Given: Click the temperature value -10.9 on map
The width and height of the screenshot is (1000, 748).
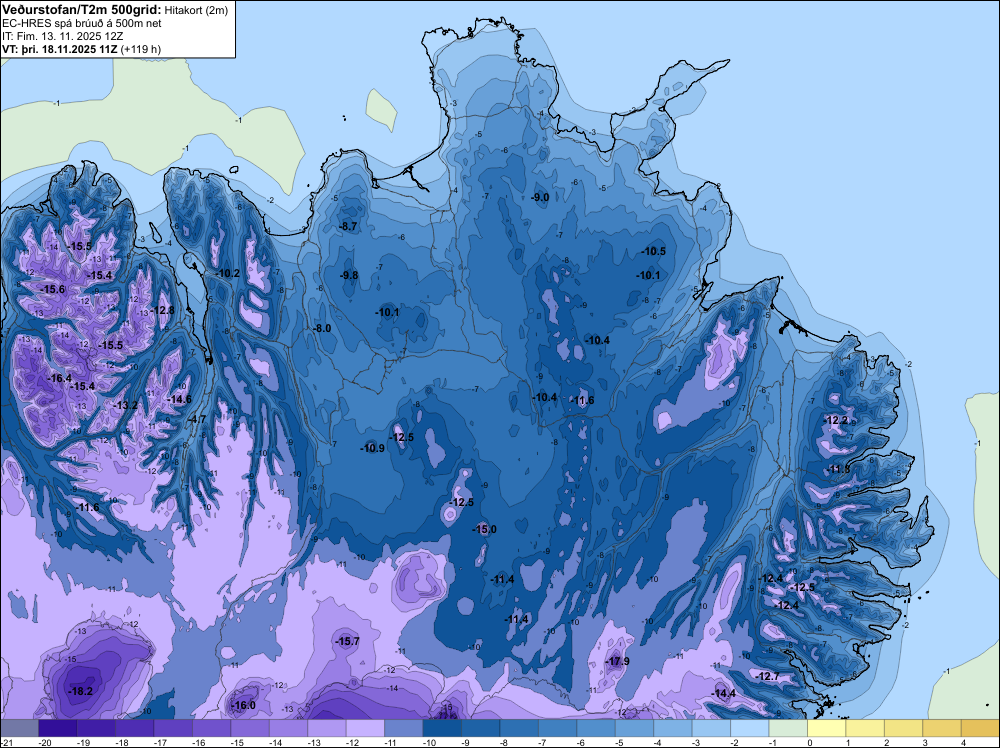Looking at the screenshot, I should coord(372,448).
